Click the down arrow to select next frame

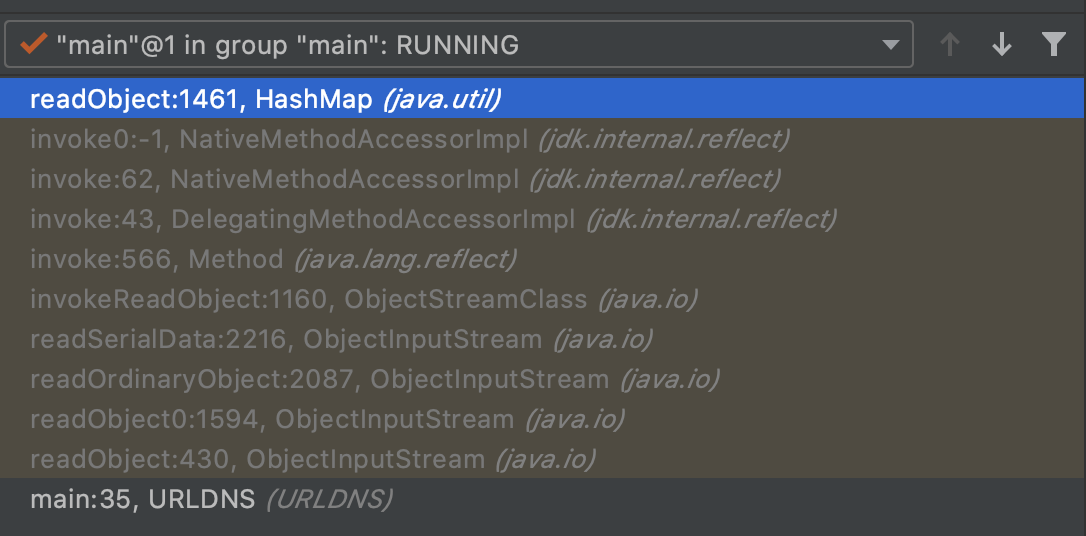click(1001, 45)
